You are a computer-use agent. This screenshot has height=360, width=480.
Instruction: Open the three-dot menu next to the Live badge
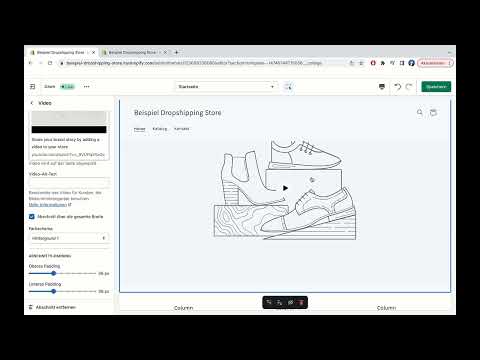[87, 87]
